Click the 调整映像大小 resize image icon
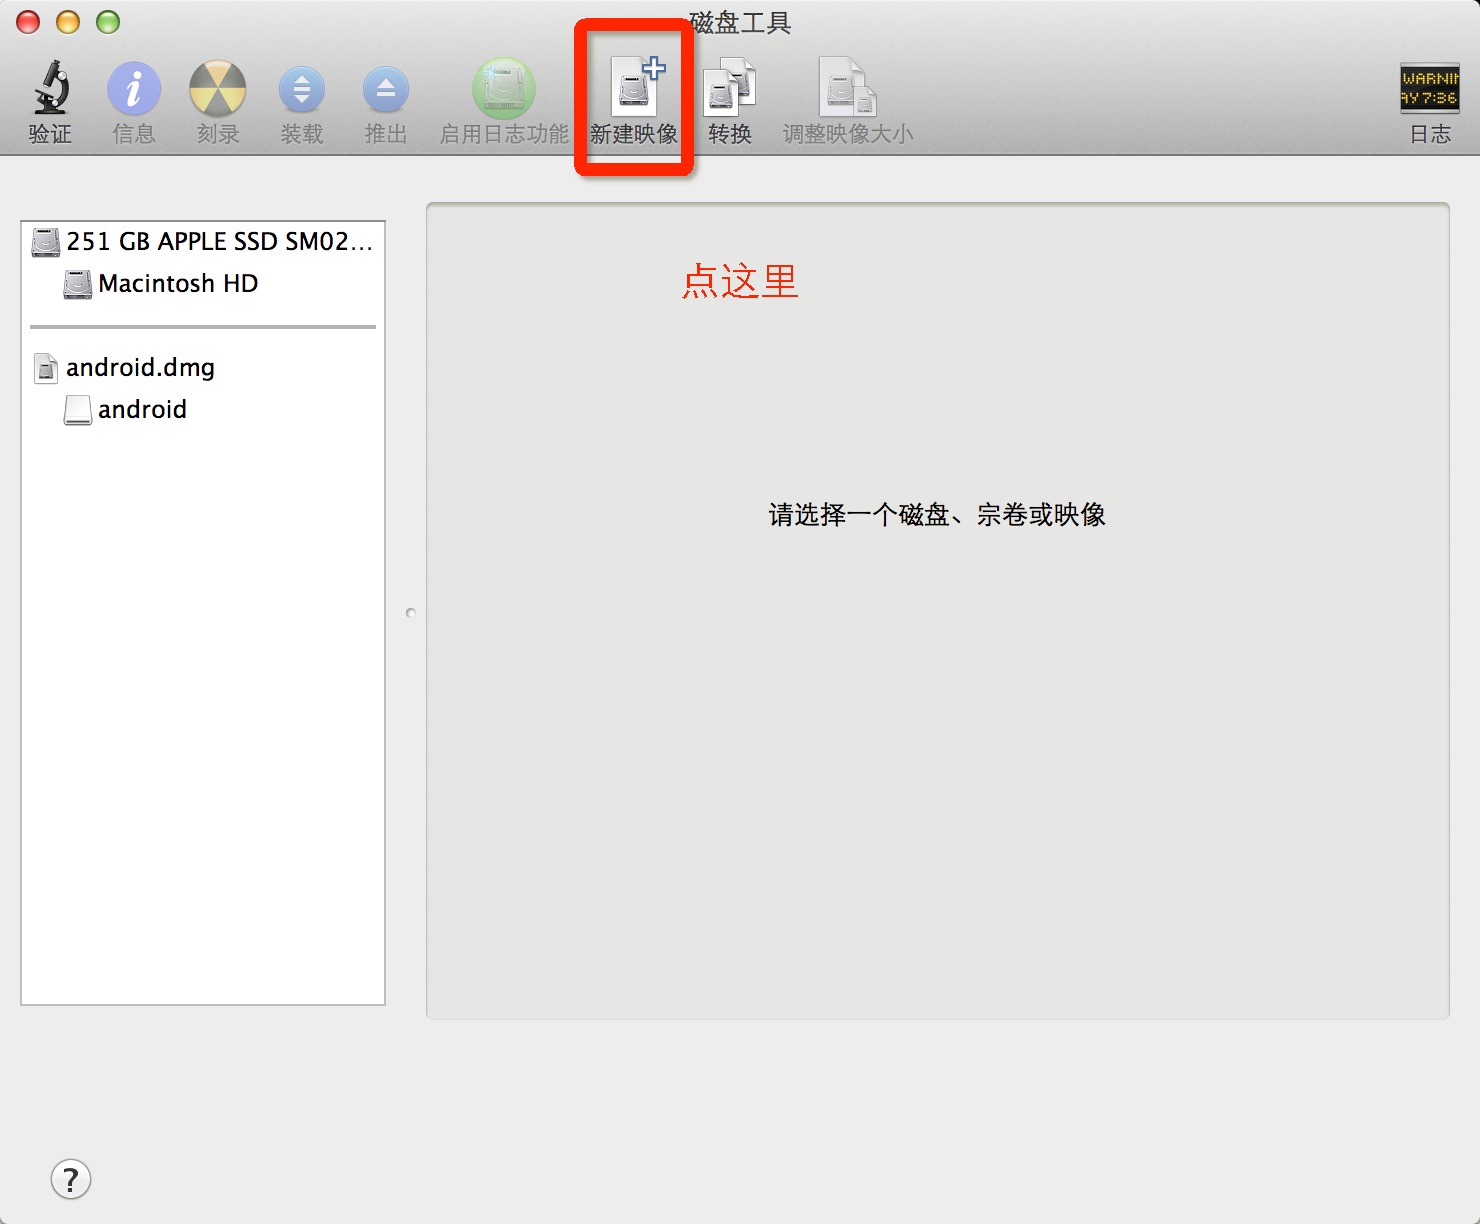The height and width of the screenshot is (1224, 1480). click(x=848, y=87)
